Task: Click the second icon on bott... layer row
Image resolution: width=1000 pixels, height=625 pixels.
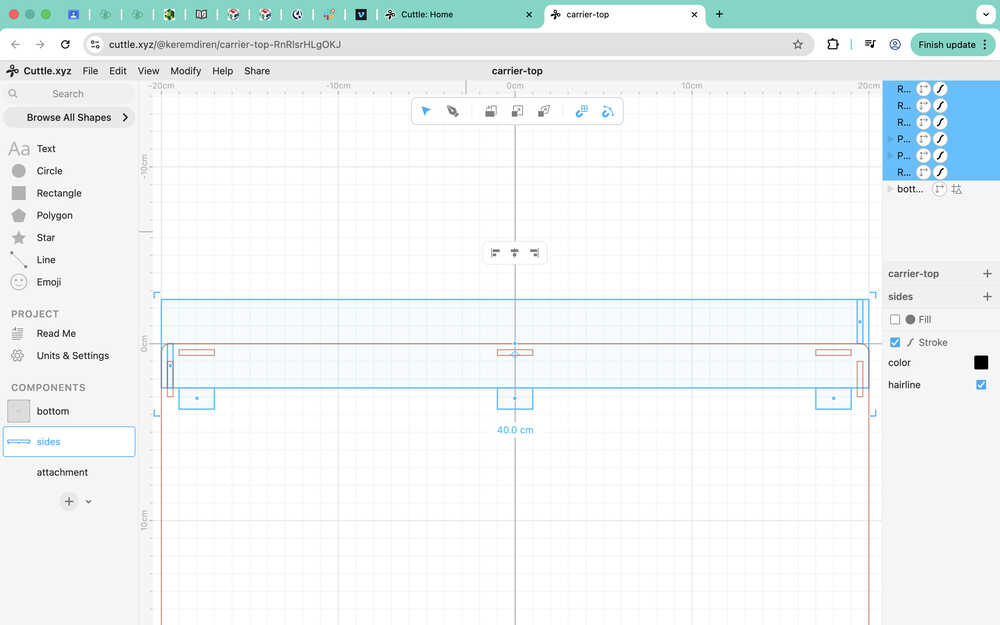Action: click(x=957, y=189)
